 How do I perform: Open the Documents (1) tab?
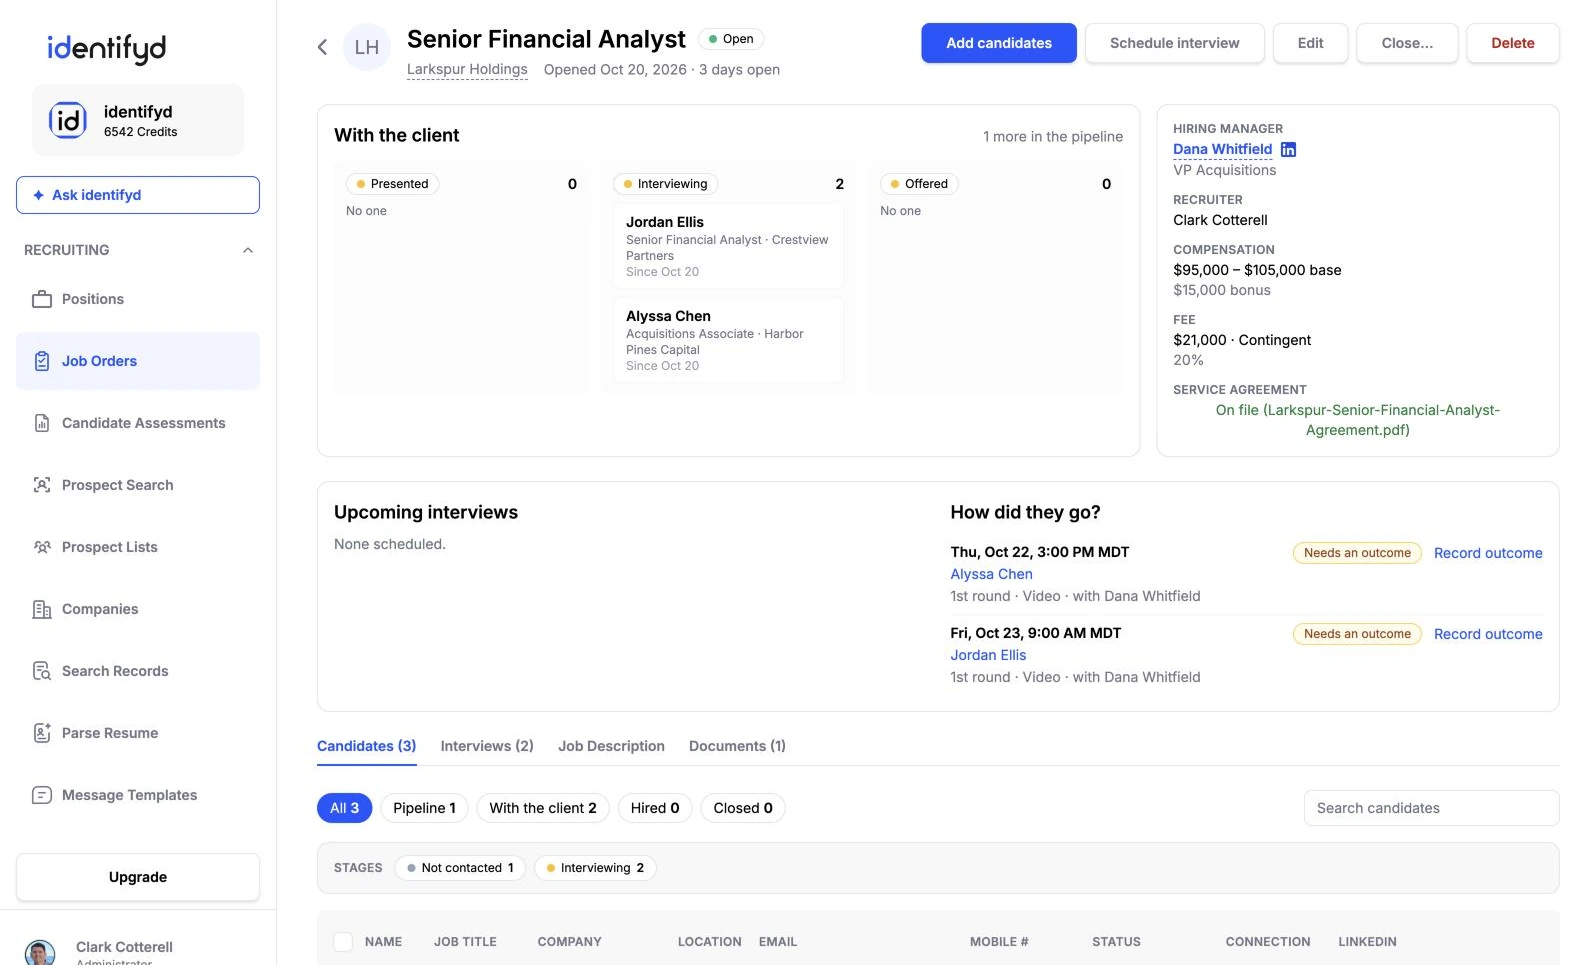[x=737, y=746]
